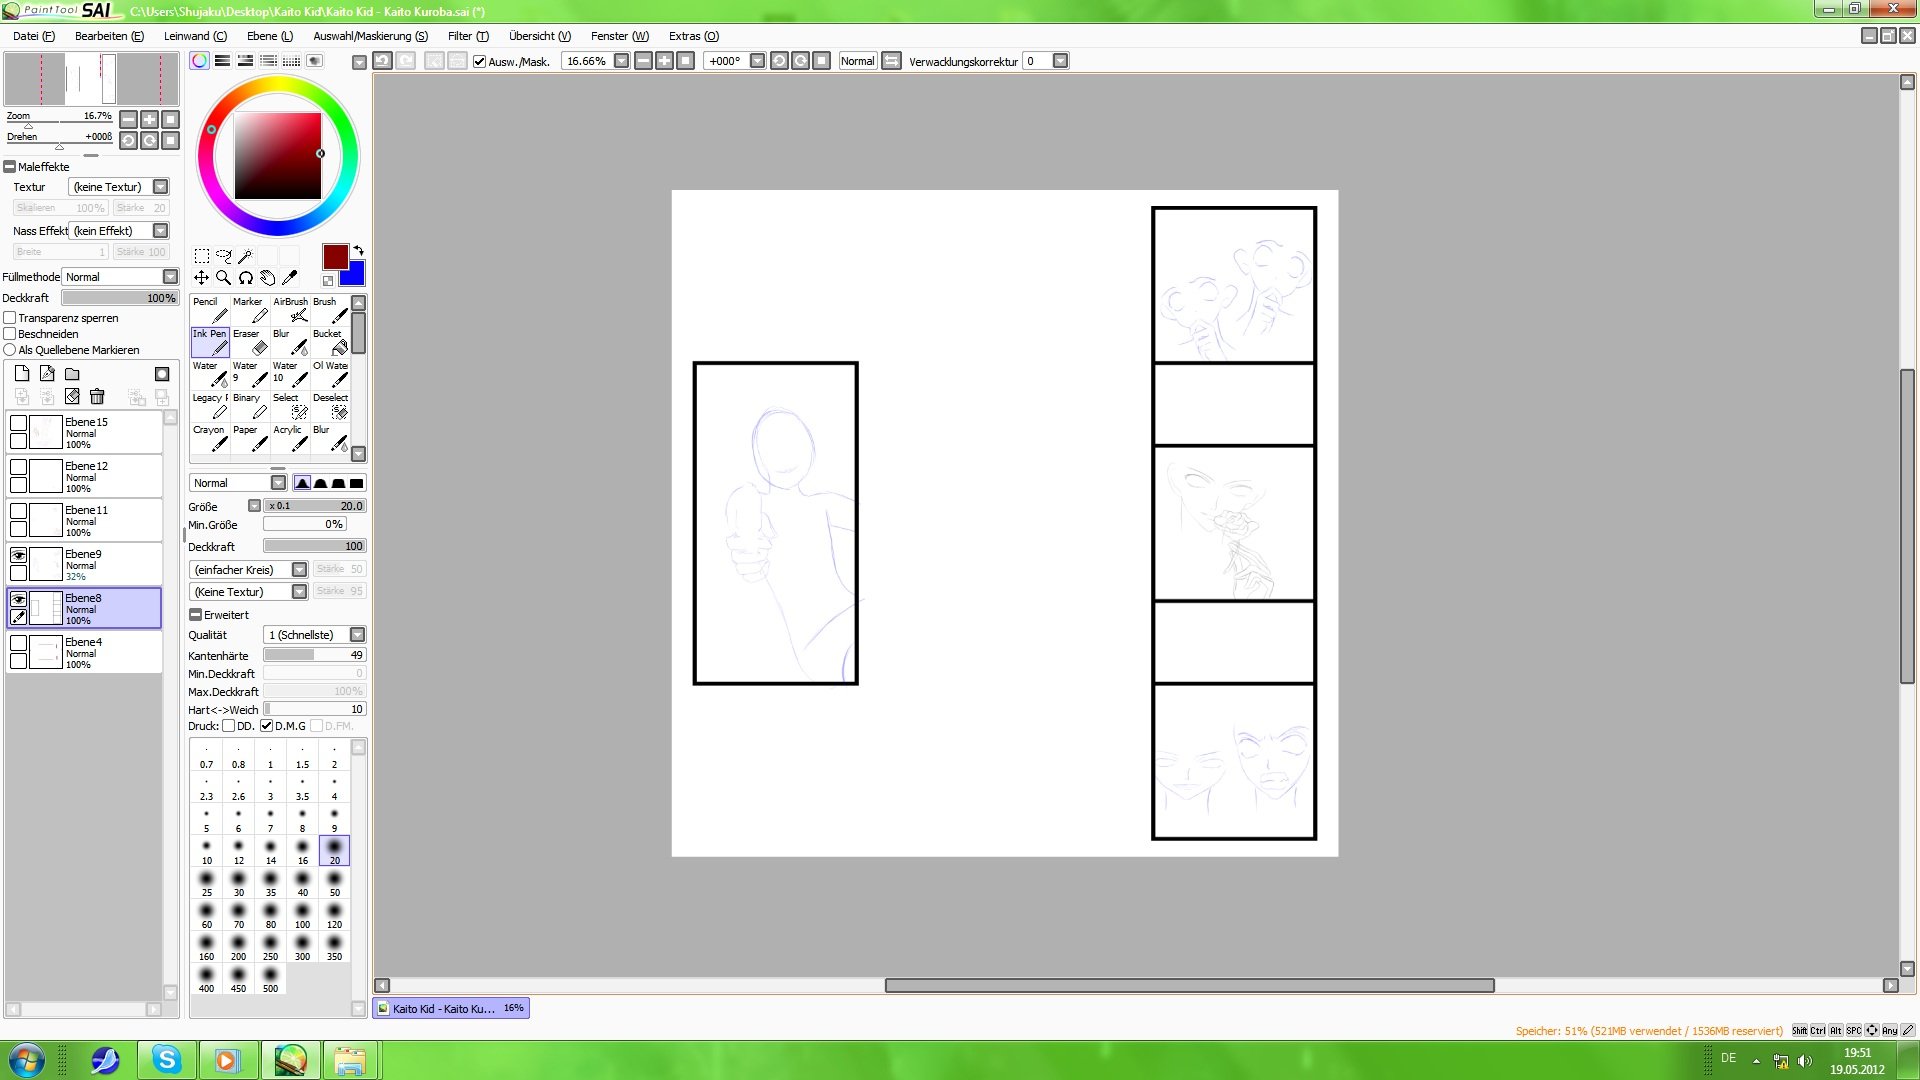1920x1080 pixels.
Task: Show the color wheel panel
Action: pyautogui.click(x=200, y=61)
